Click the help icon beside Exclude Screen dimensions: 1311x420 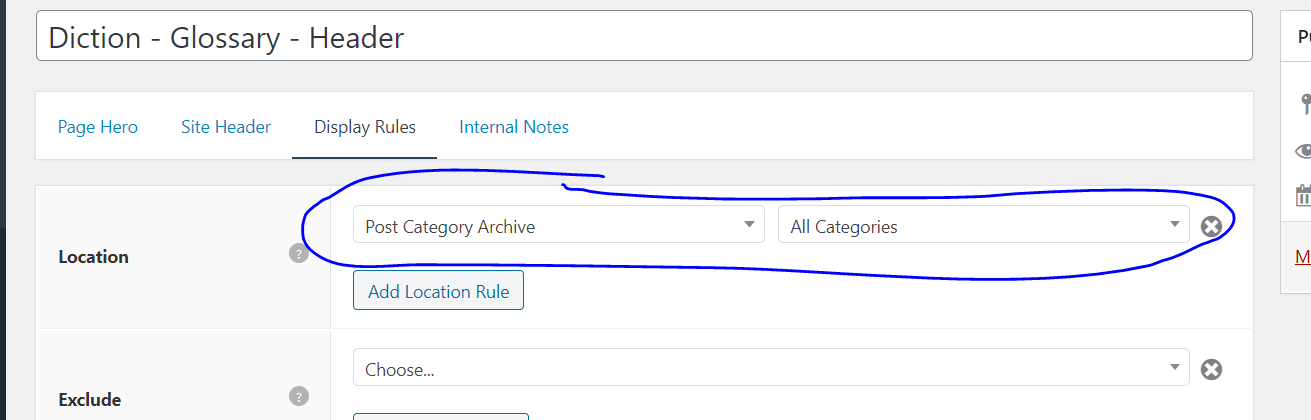click(x=298, y=397)
